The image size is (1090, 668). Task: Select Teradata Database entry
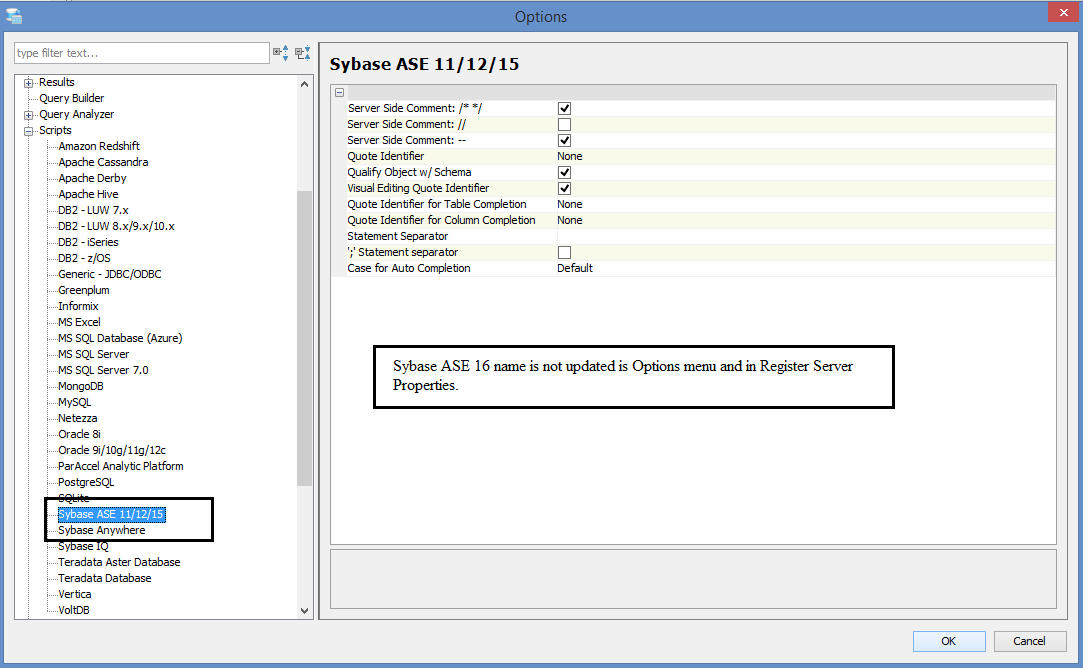104,578
